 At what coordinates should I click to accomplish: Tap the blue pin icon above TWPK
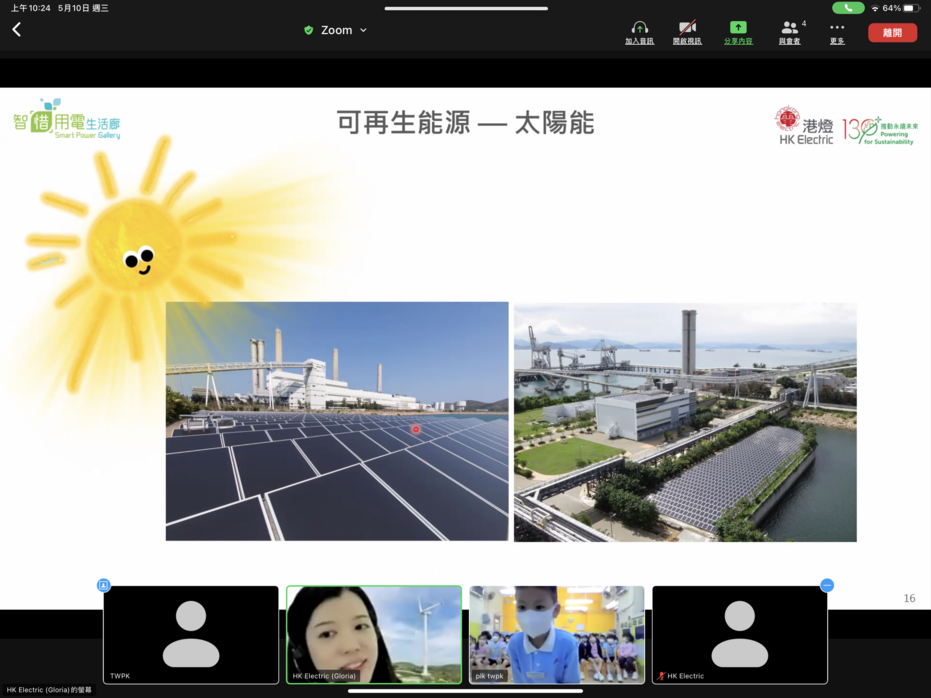point(103,585)
